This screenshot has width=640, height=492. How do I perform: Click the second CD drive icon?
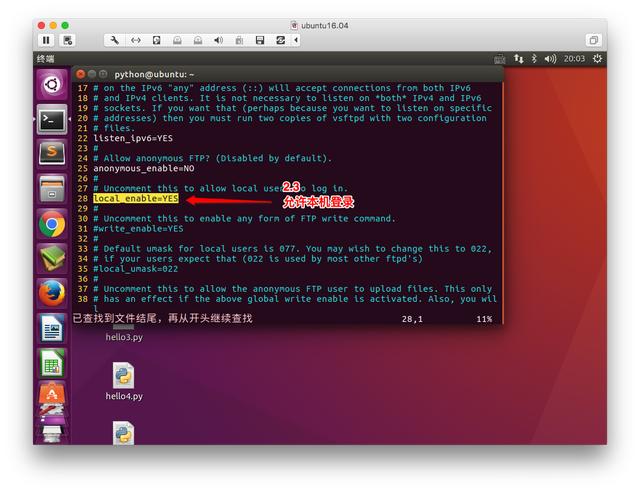pyautogui.click(x=198, y=40)
